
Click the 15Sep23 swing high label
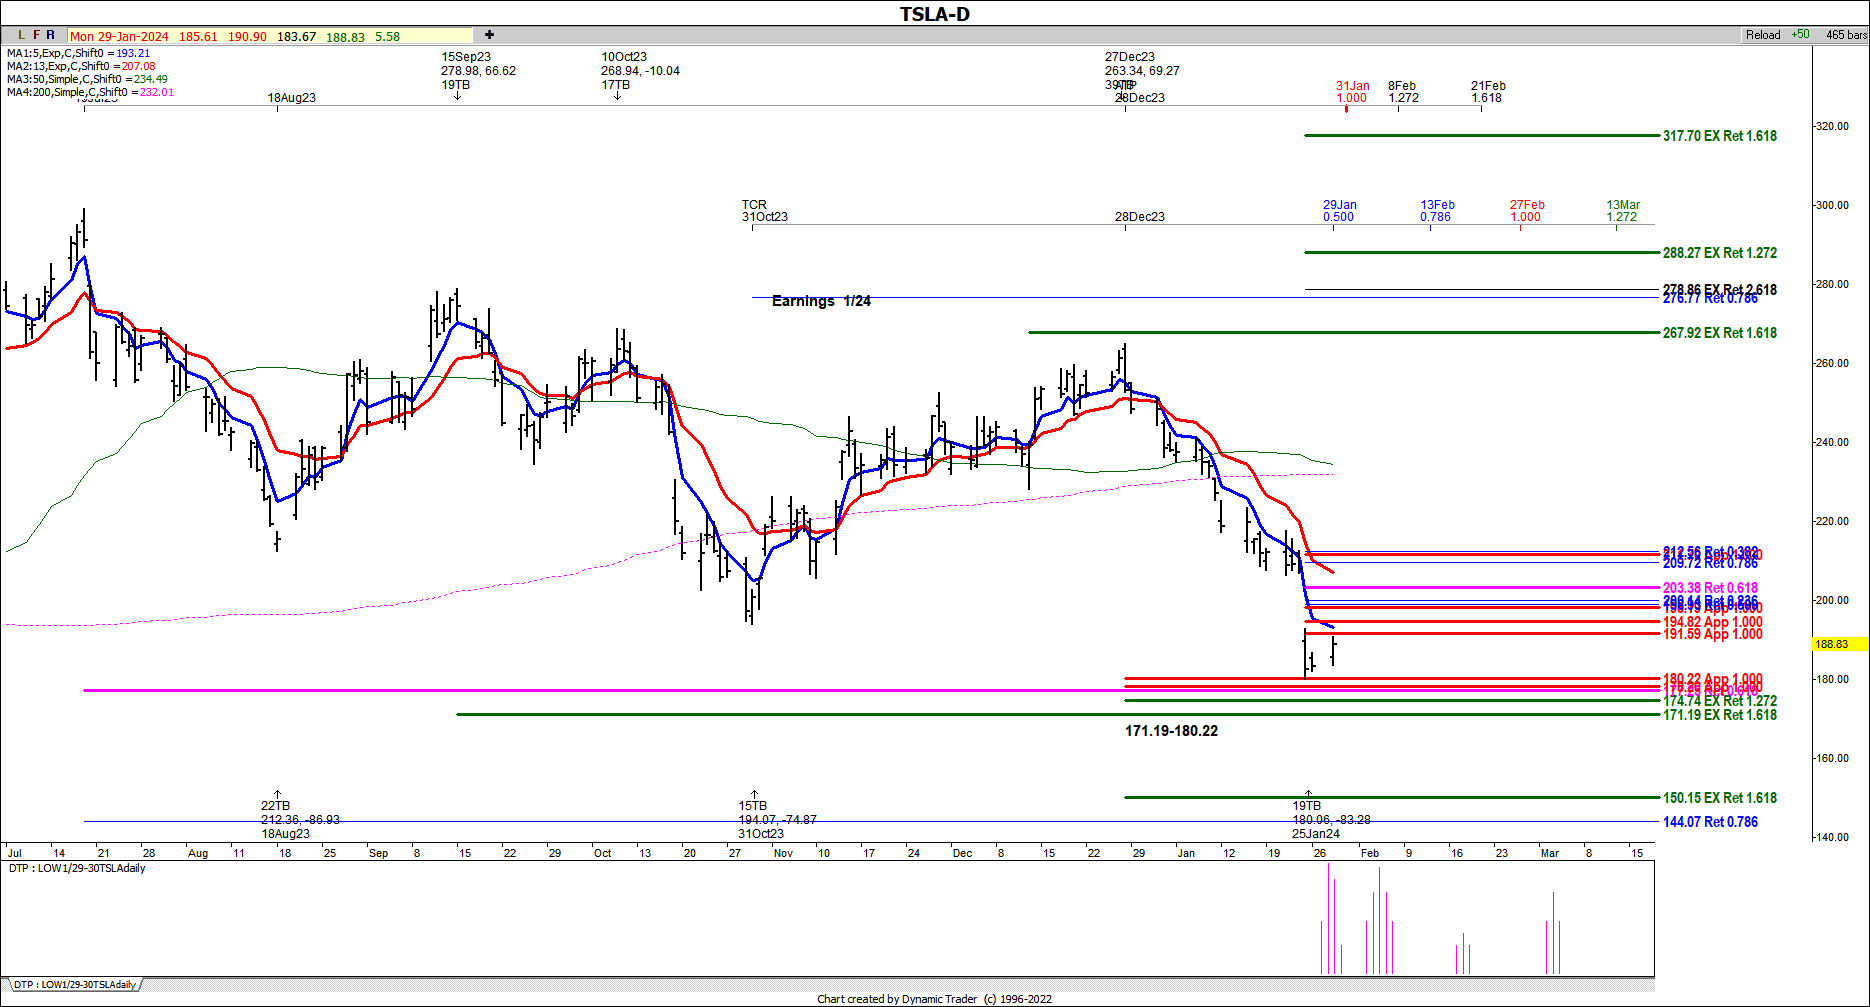[478, 71]
